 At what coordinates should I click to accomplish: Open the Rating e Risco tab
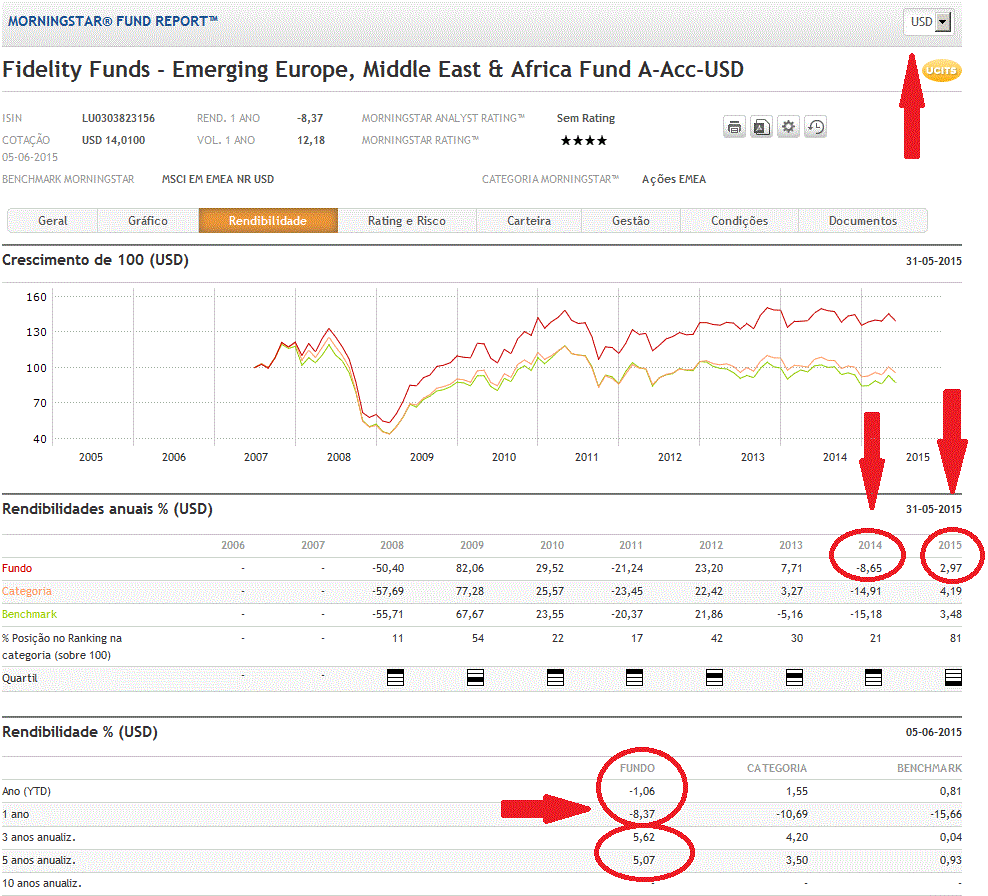click(407, 221)
